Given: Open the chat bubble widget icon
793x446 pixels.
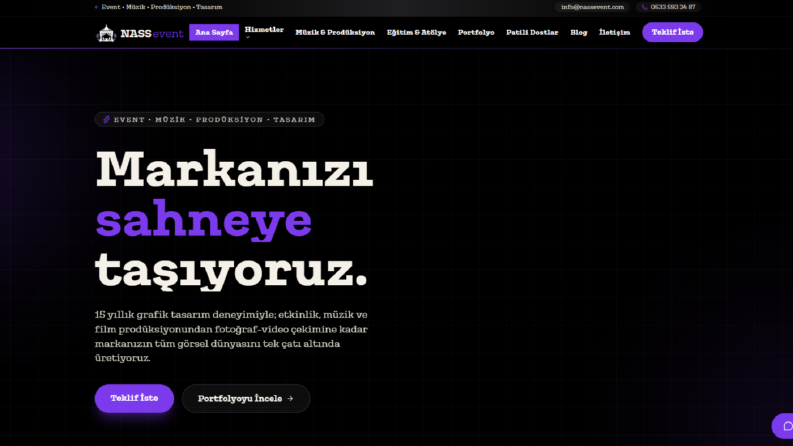Looking at the screenshot, I should click(x=787, y=426).
